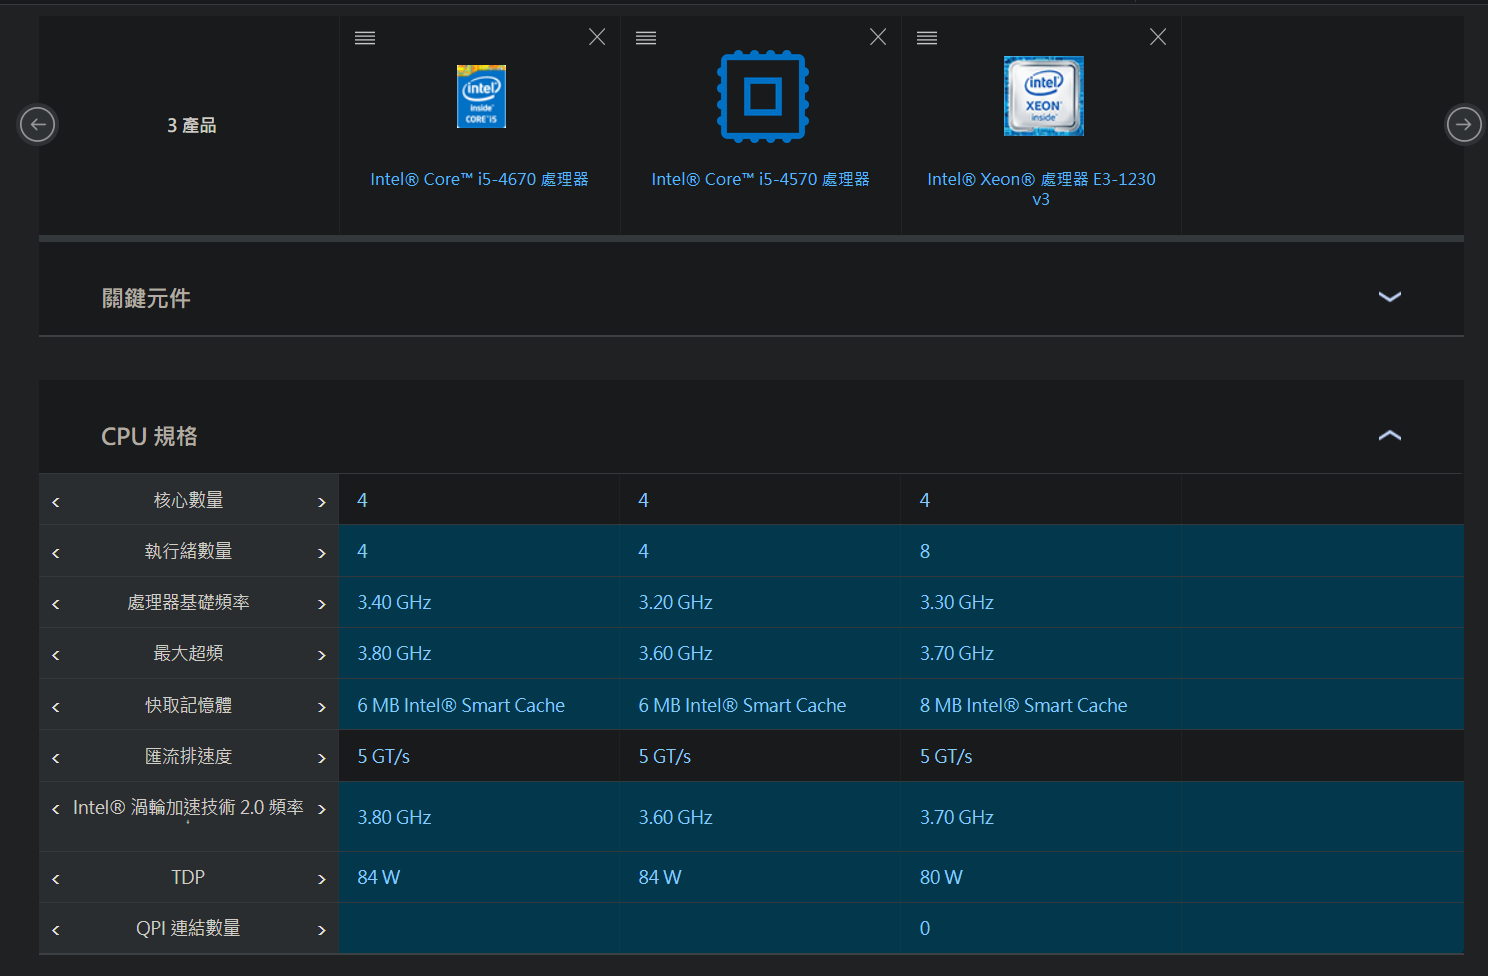
Task: Open Intel Core i5-4570 處理器 link
Action: [760, 179]
